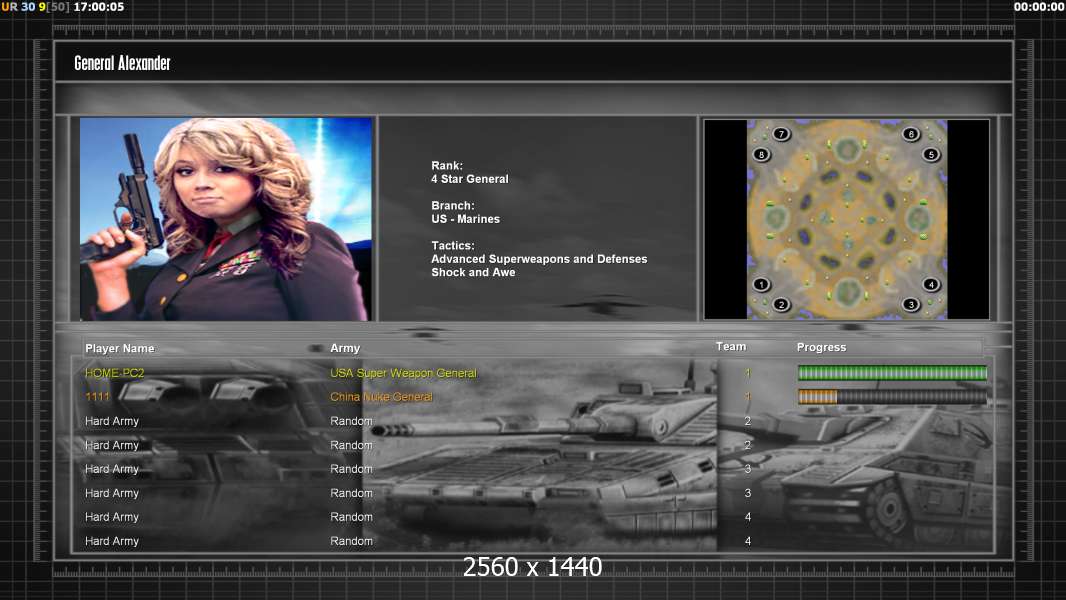This screenshot has width=1066, height=600.
Task: Click the 17:00:05 clock in the status readout
Action: pyautogui.click(x=99, y=7)
